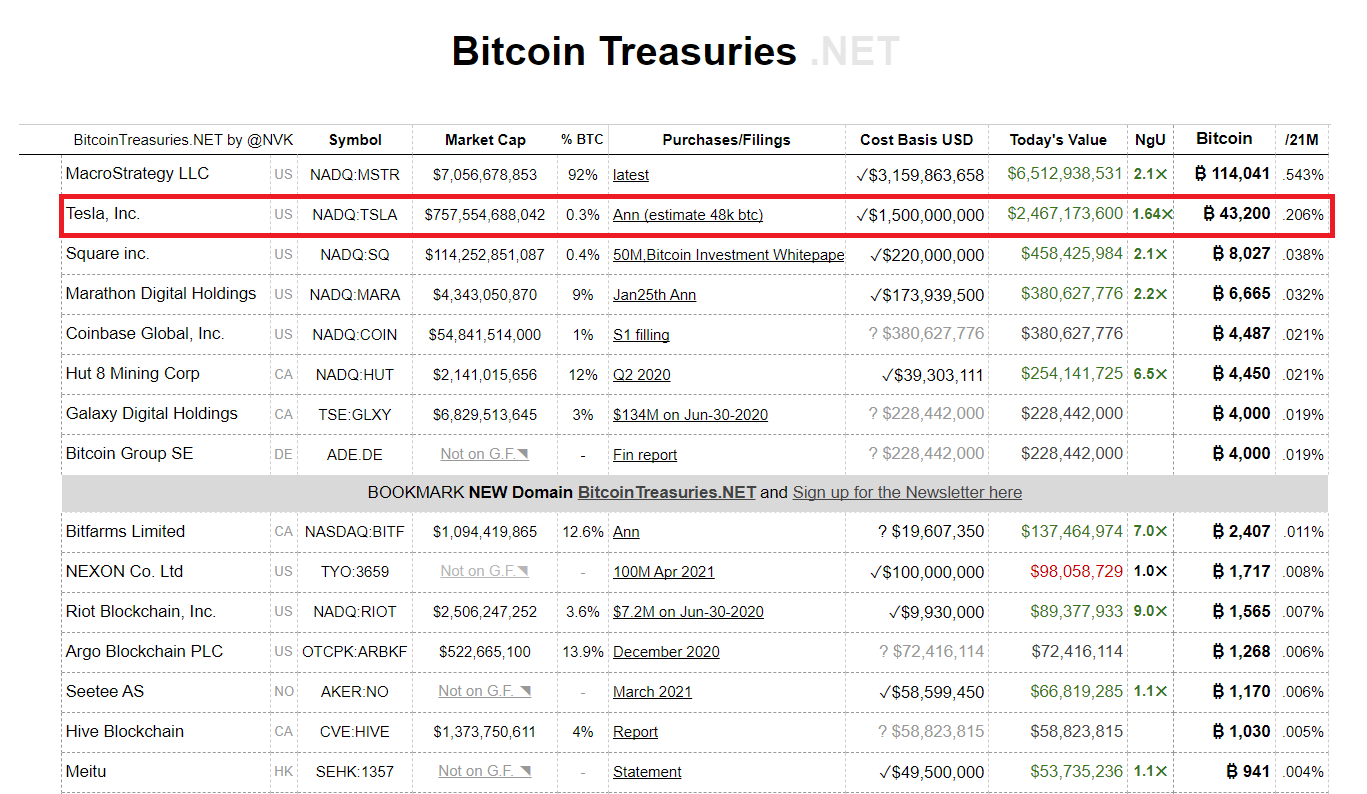Select 'Marathon Digital Holdings' company name
Screen dimensions: 1367x794
pyautogui.click(x=161, y=294)
